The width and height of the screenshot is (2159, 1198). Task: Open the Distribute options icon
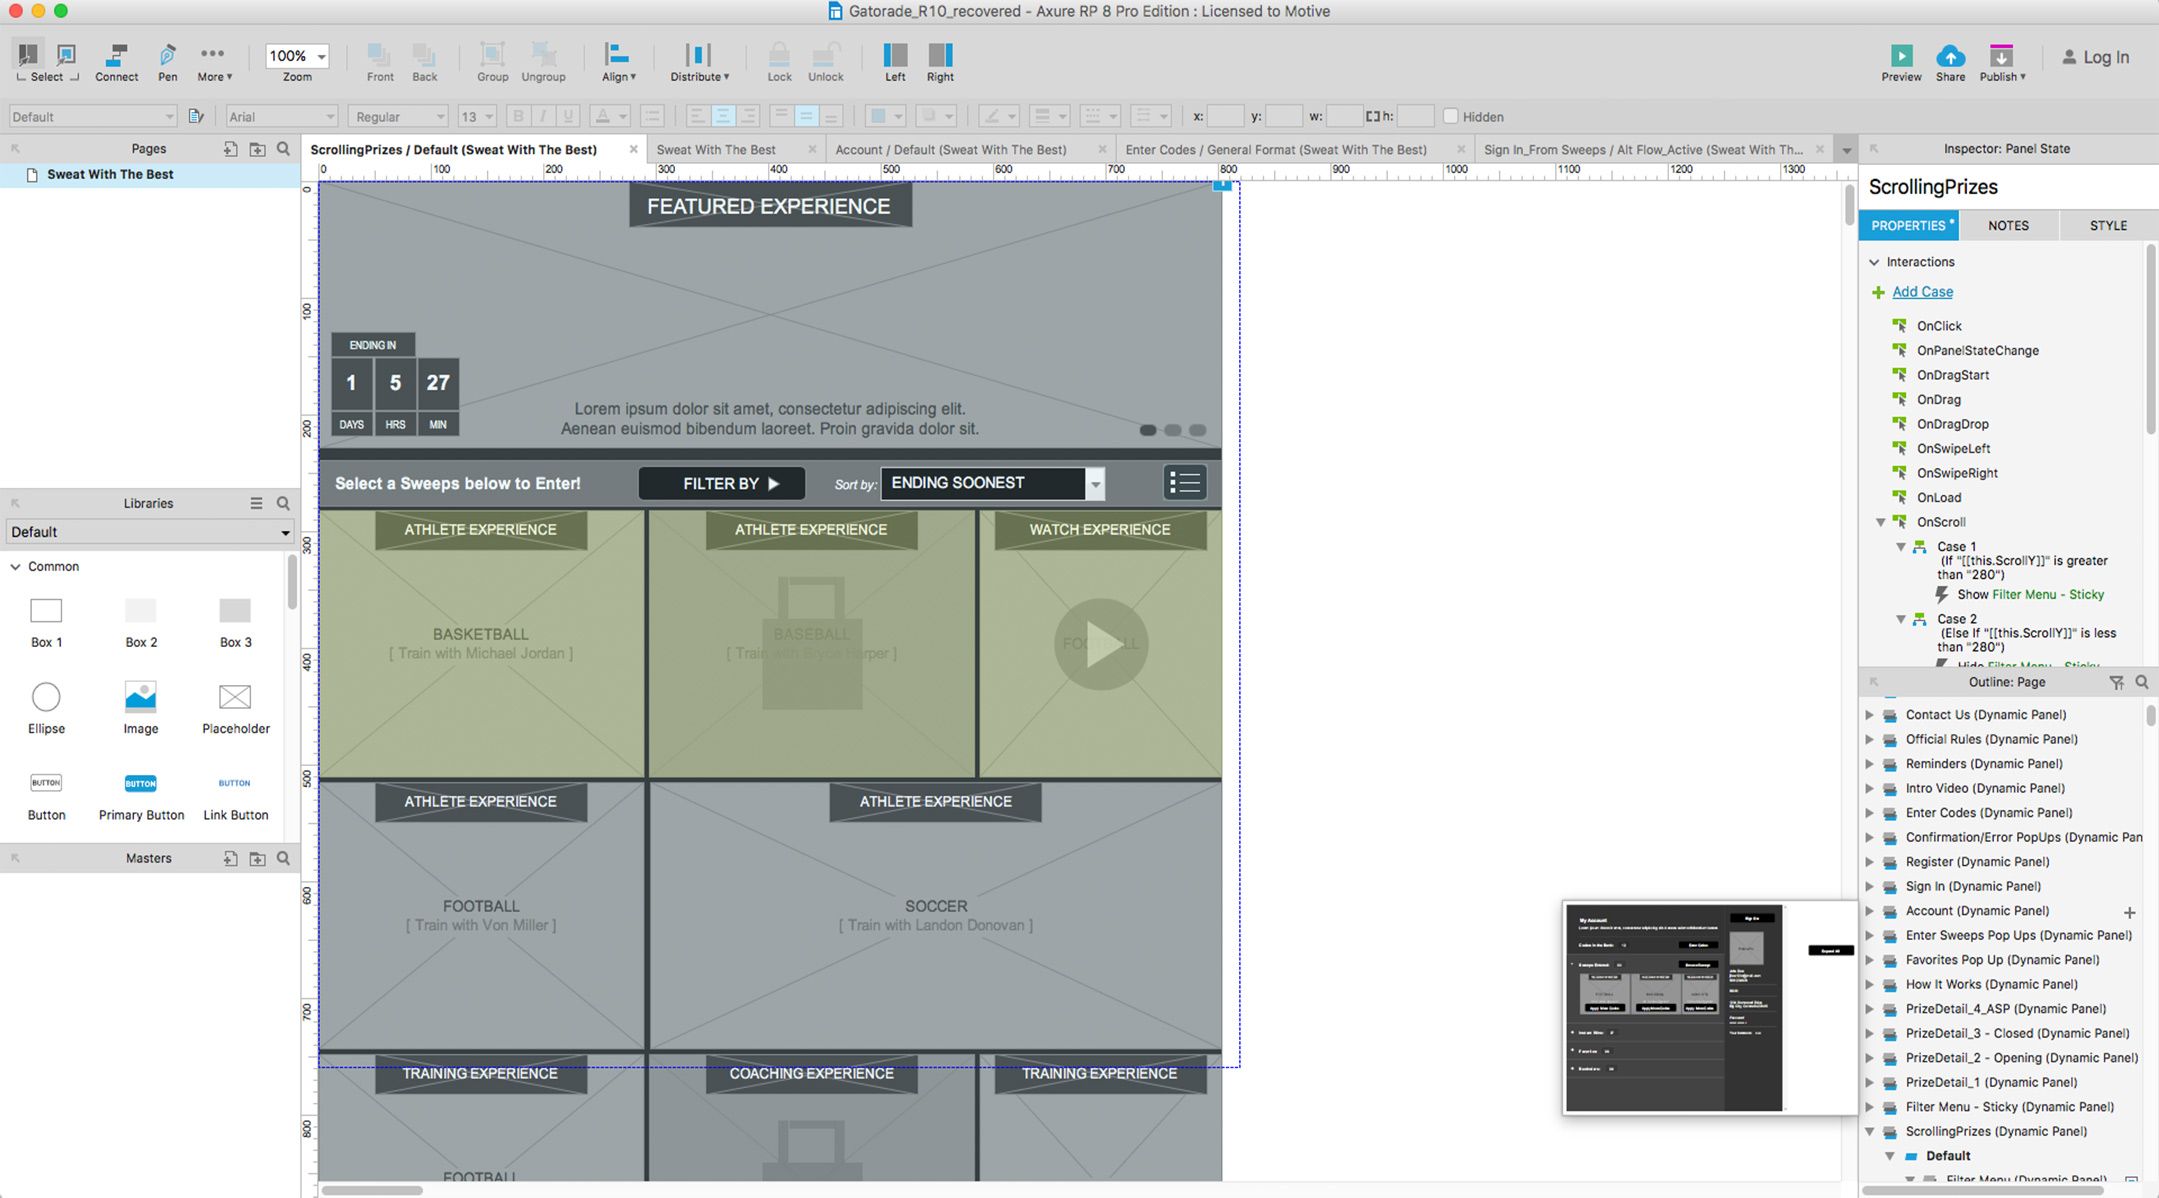(698, 60)
